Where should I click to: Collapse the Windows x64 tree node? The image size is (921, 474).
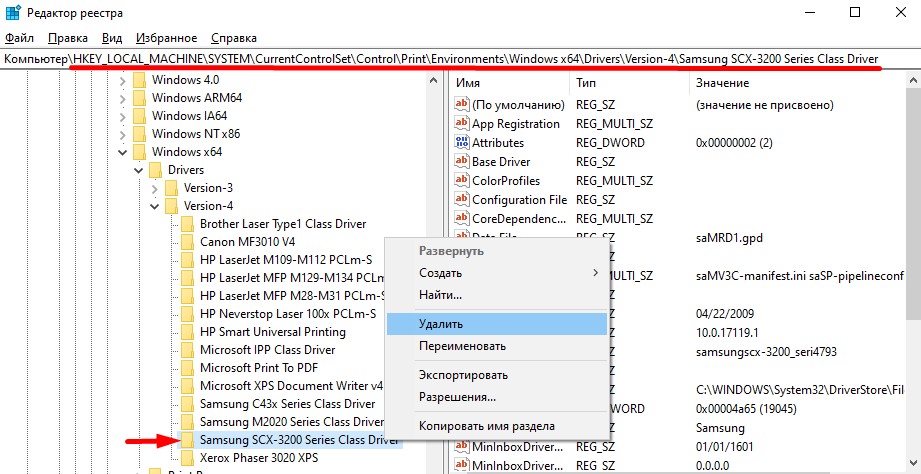(x=123, y=152)
